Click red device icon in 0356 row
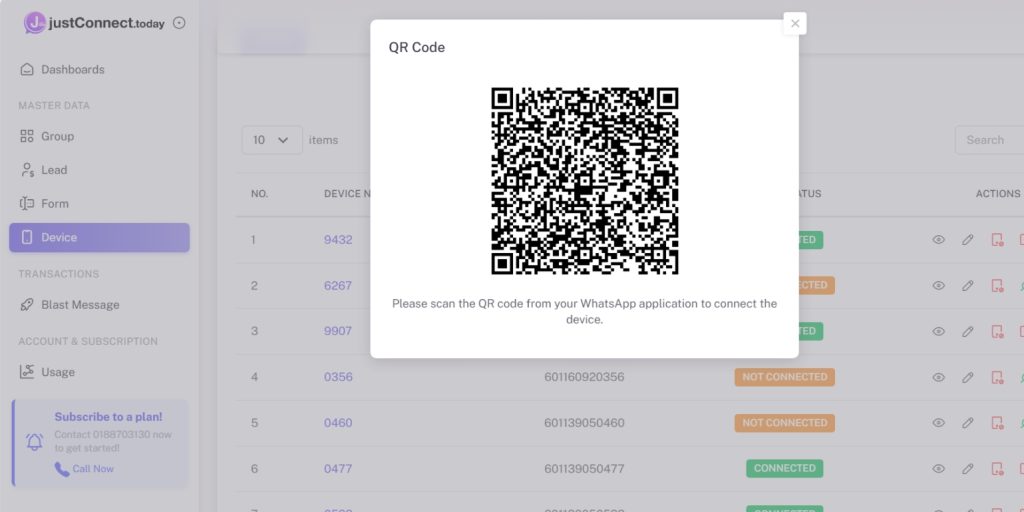Image resolution: width=1024 pixels, height=512 pixels. (x=997, y=377)
